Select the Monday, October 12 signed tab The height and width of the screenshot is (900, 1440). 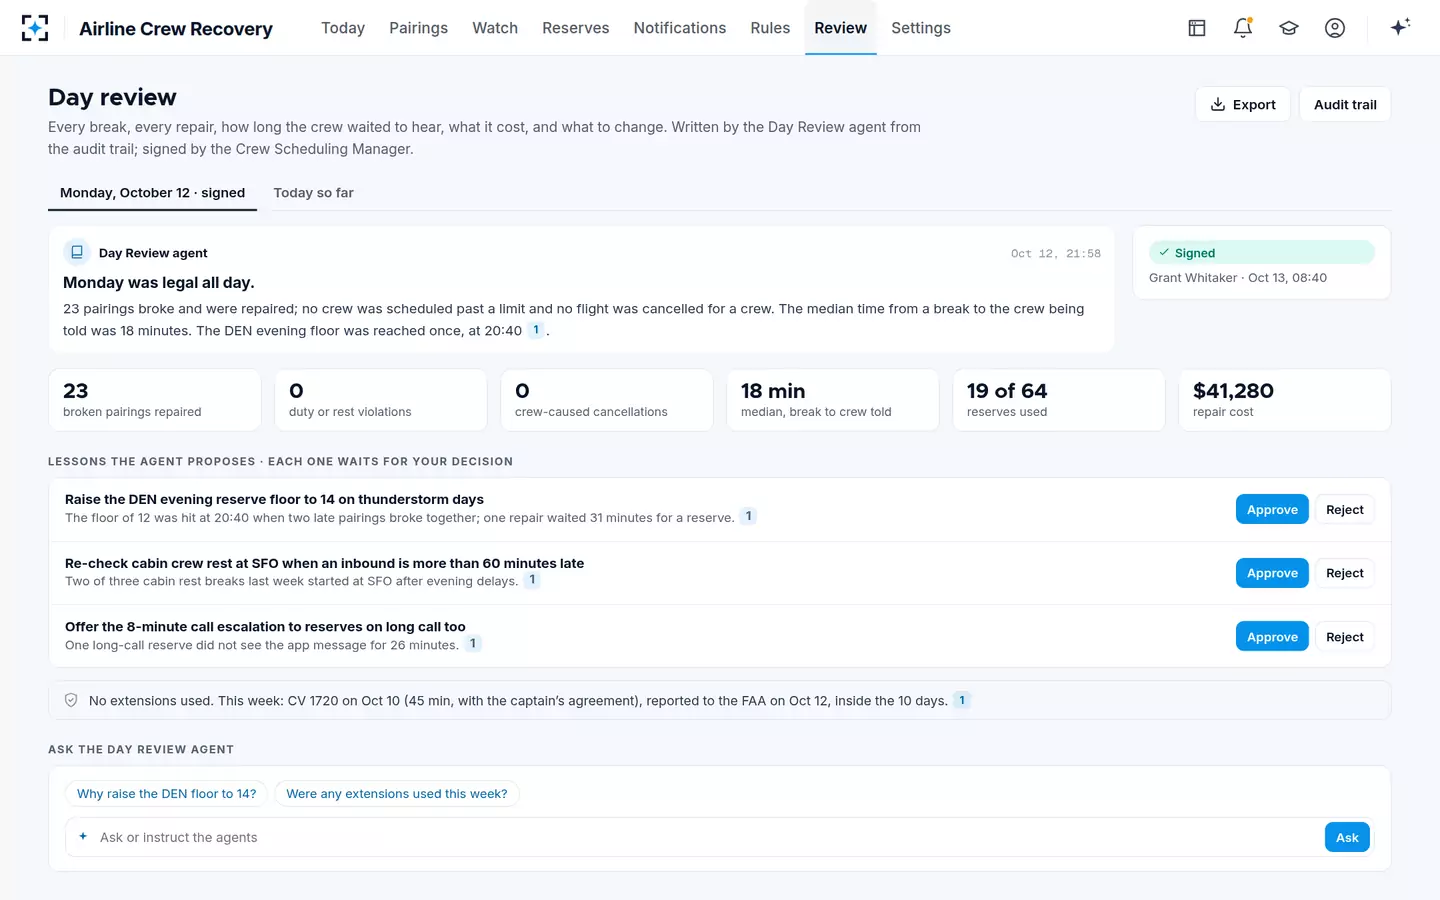click(x=152, y=193)
